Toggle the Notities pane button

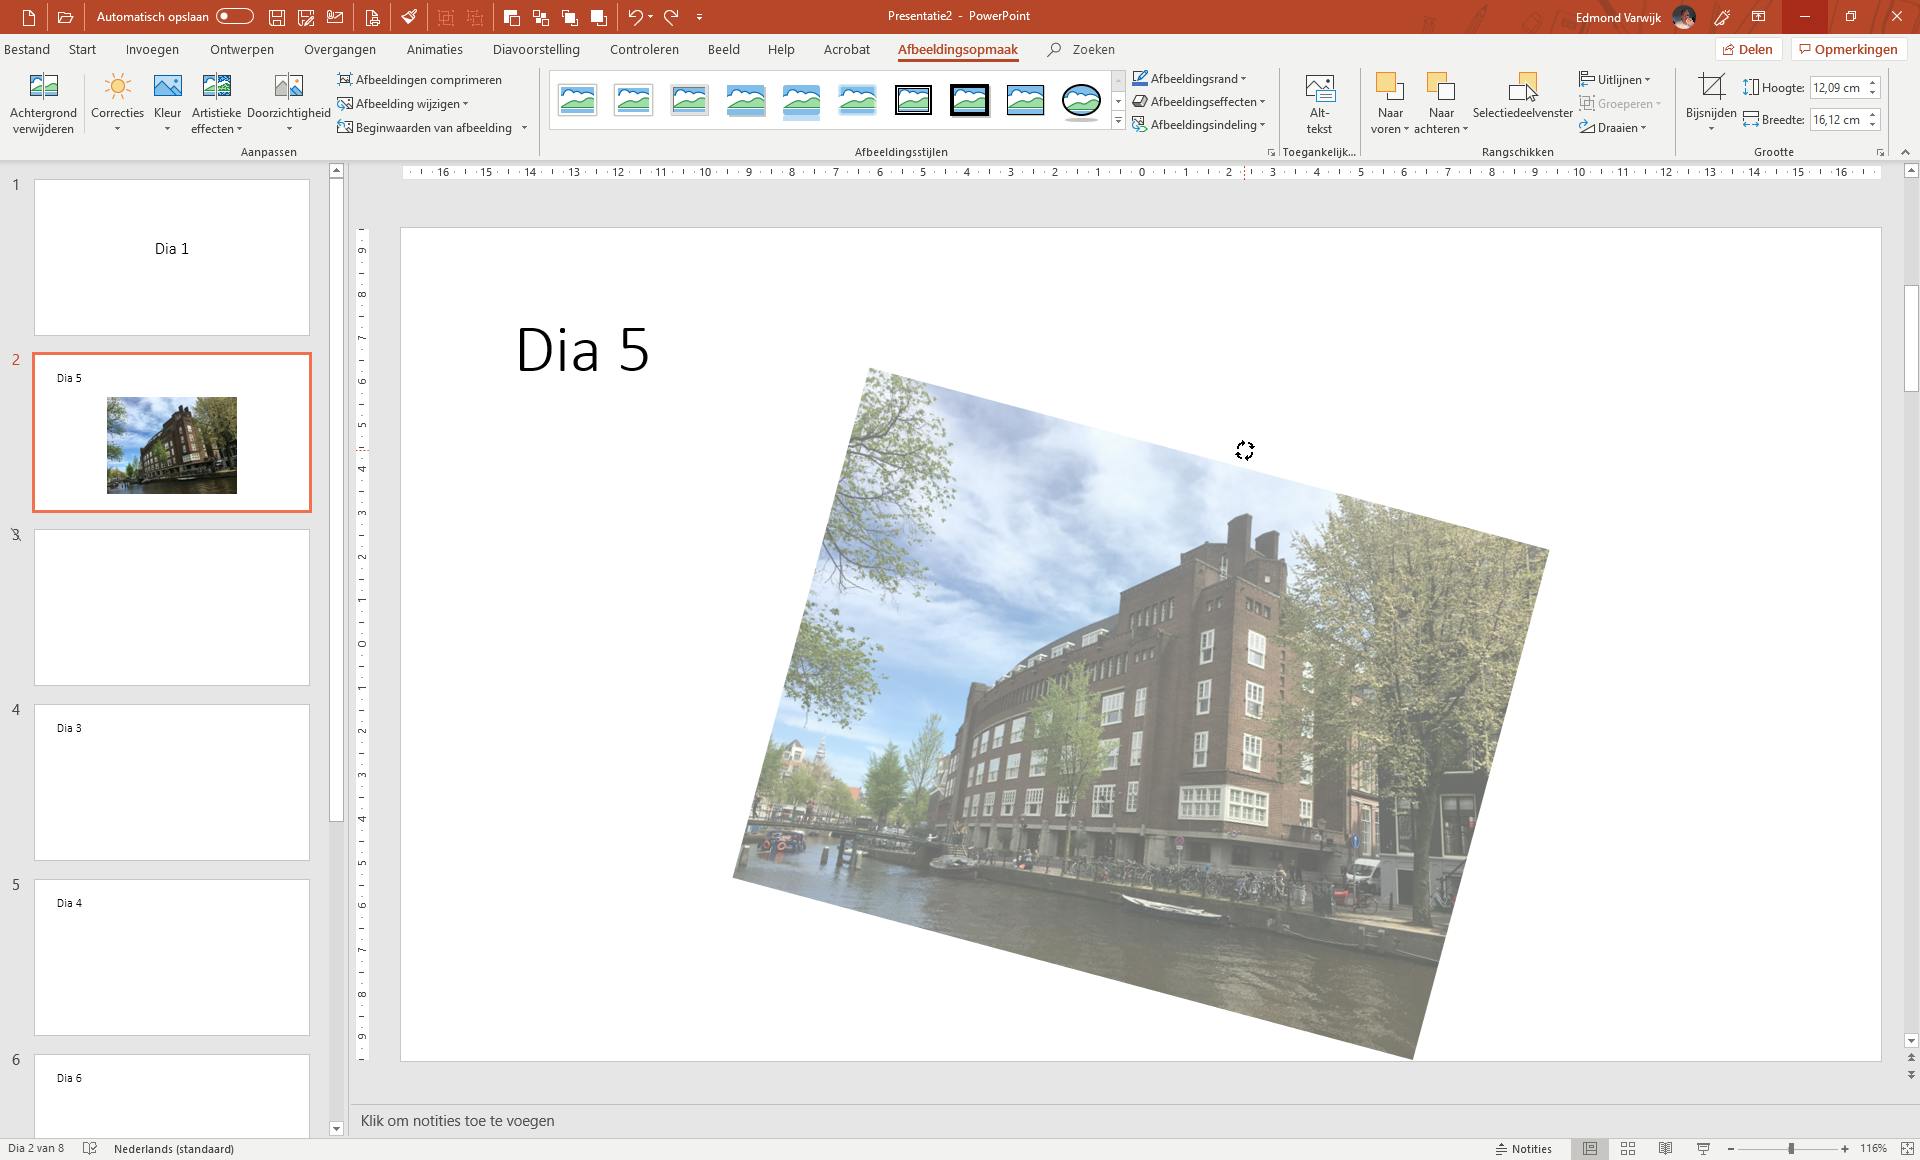[1523, 1149]
